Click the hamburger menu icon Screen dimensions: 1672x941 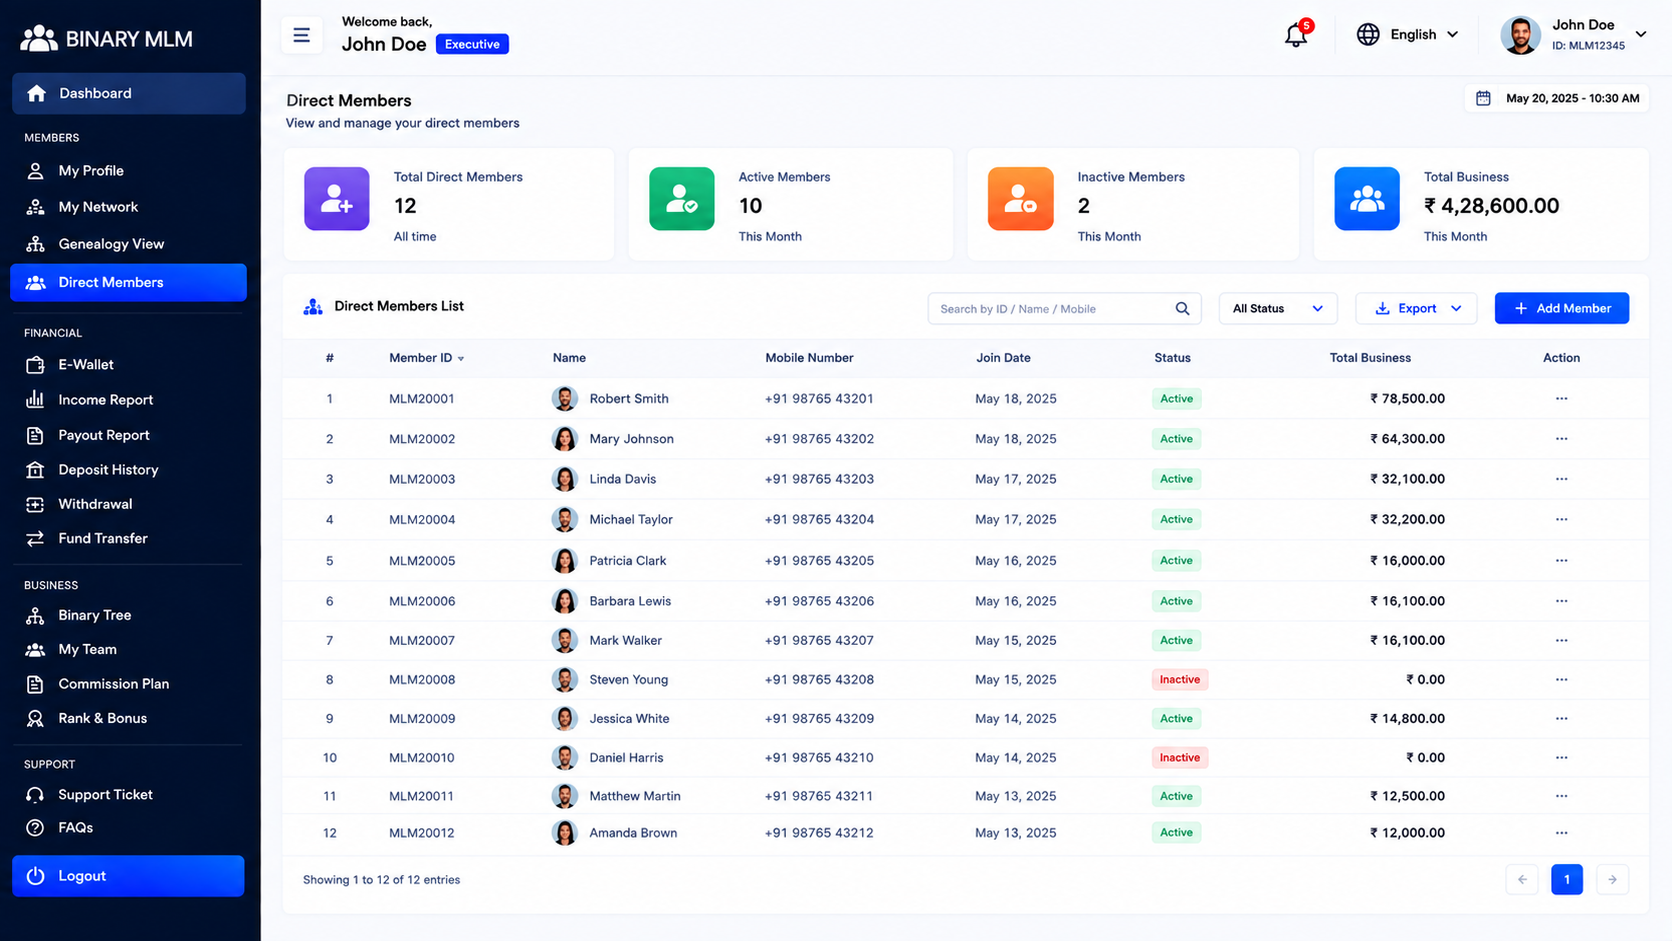301,36
